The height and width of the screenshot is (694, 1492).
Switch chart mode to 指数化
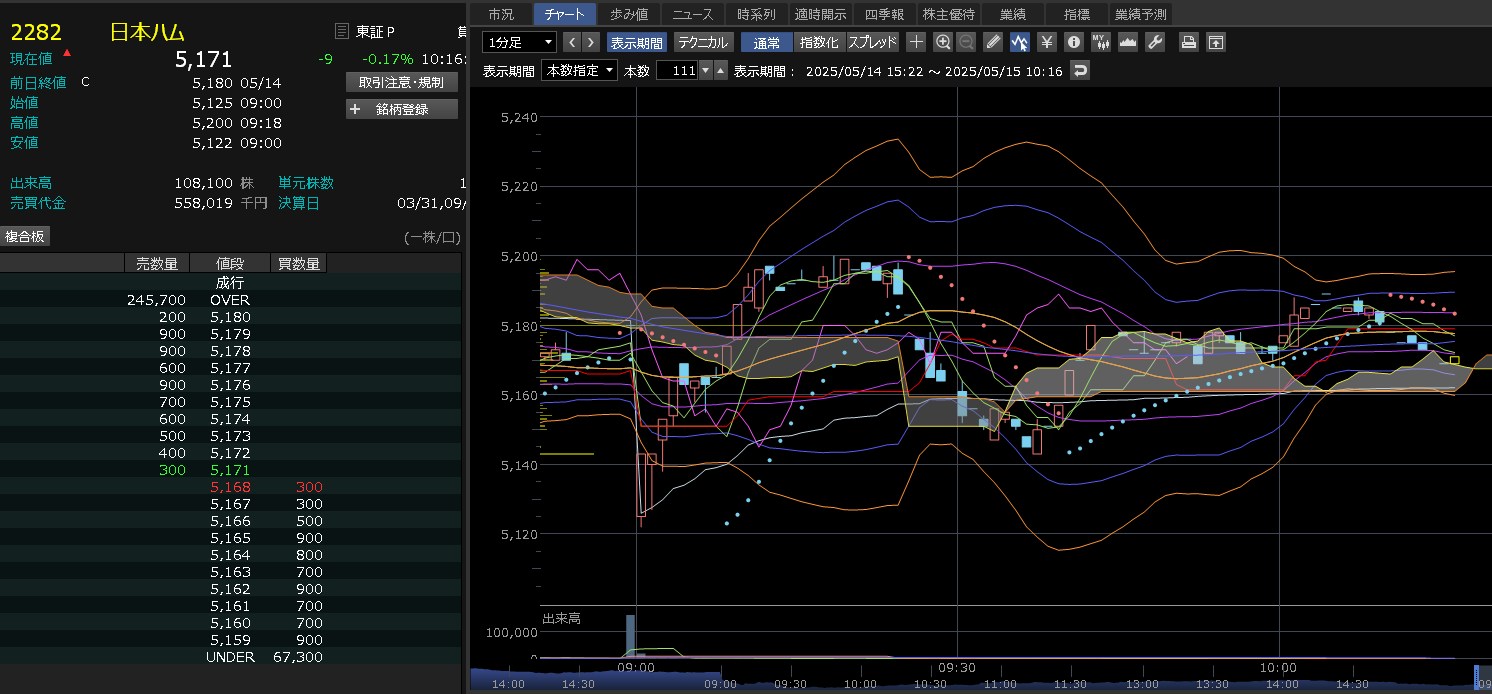pos(819,43)
